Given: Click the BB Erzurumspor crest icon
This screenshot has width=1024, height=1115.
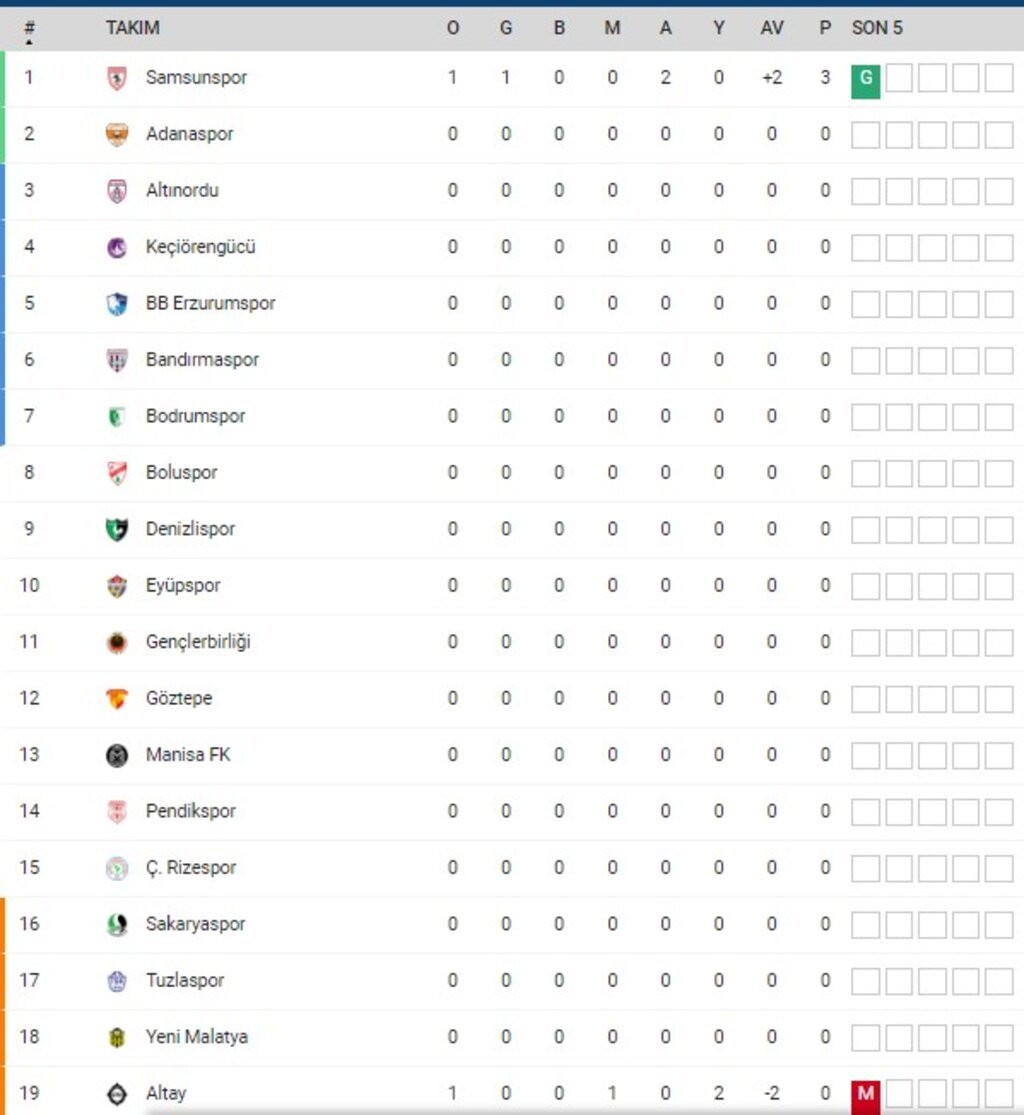Looking at the screenshot, I should (117, 304).
